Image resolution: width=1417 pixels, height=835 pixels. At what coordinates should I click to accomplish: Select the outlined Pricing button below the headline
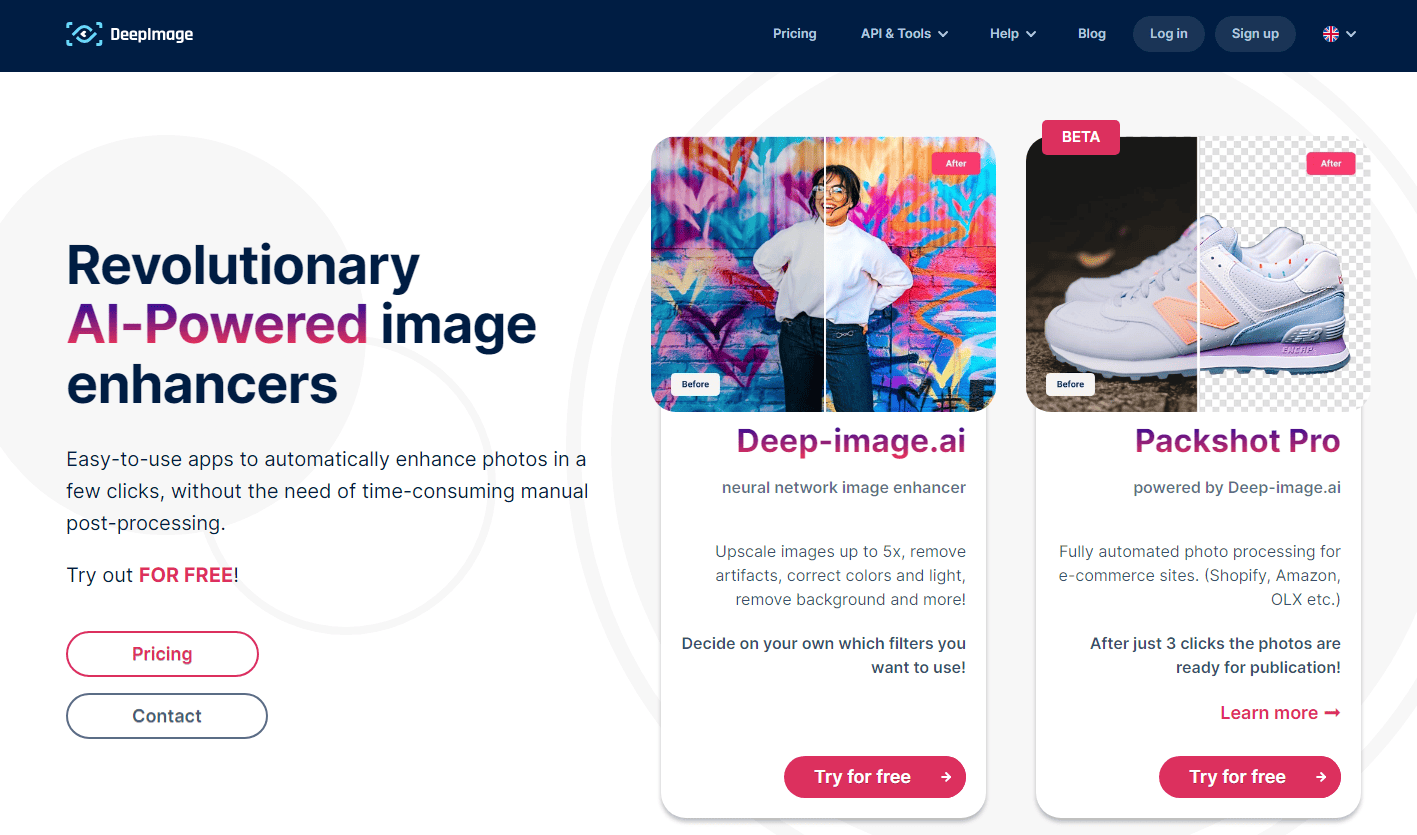(x=162, y=654)
